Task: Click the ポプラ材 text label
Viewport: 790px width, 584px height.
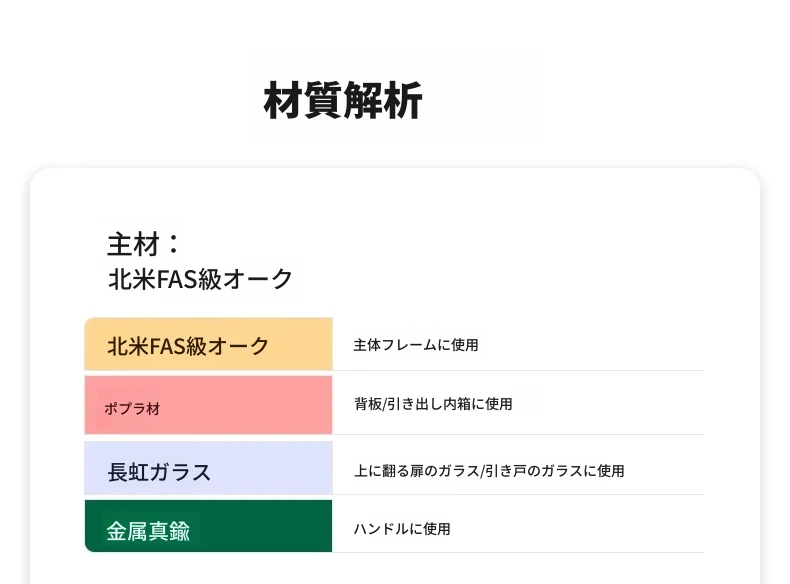Action: [132, 409]
